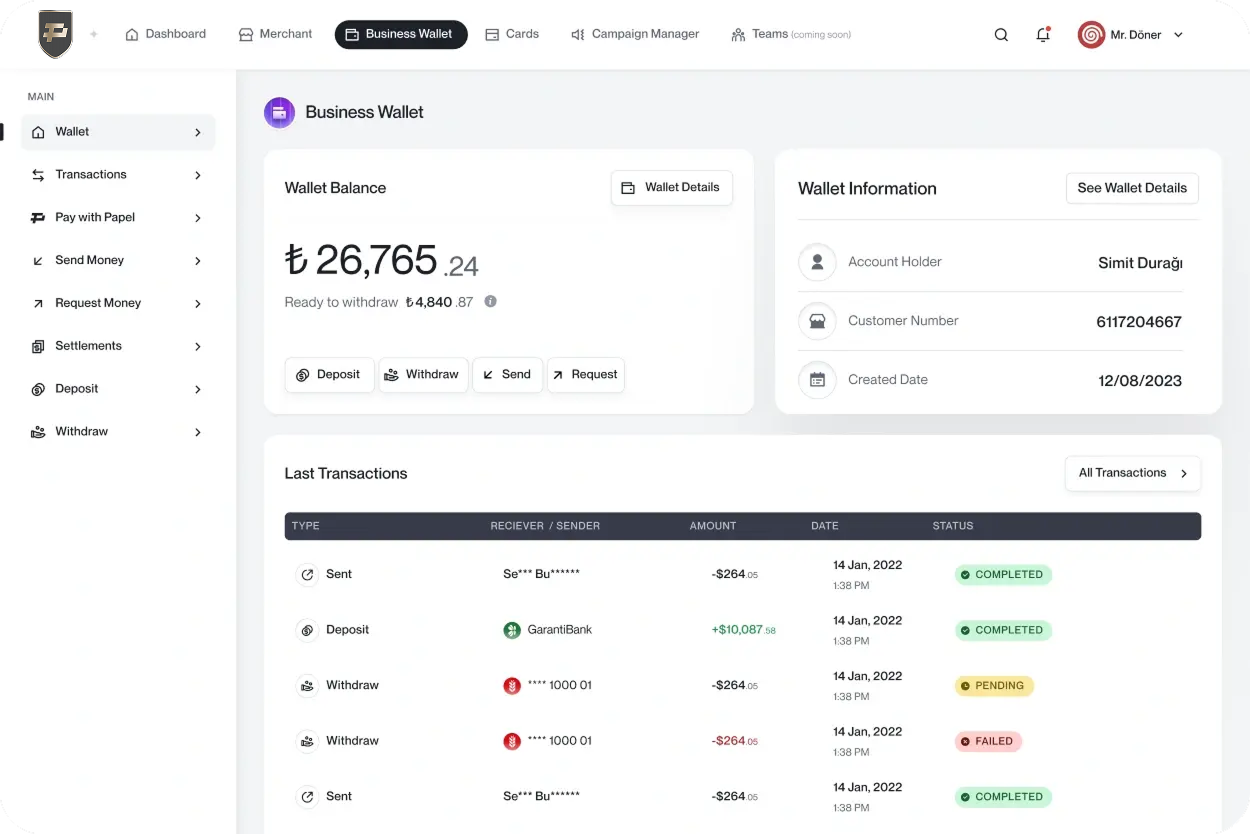
Task: Click the Created Date calendar icon
Action: click(817, 380)
